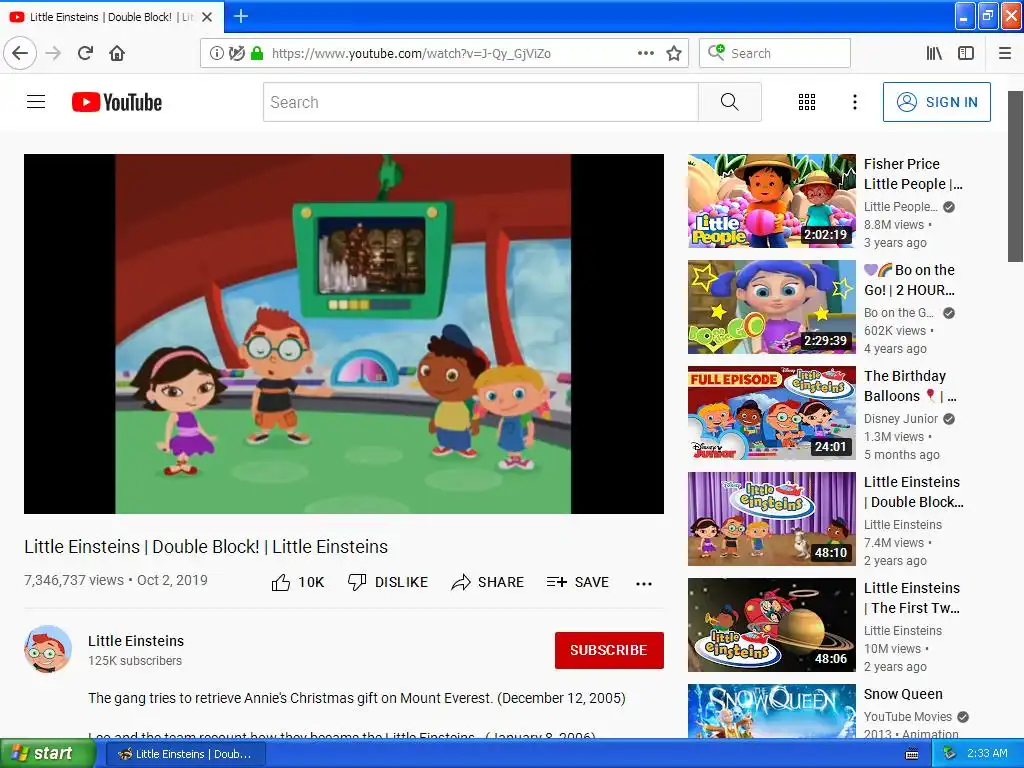
Task: Toggle the Firefox sidebar icon
Action: pyautogui.click(x=966, y=53)
